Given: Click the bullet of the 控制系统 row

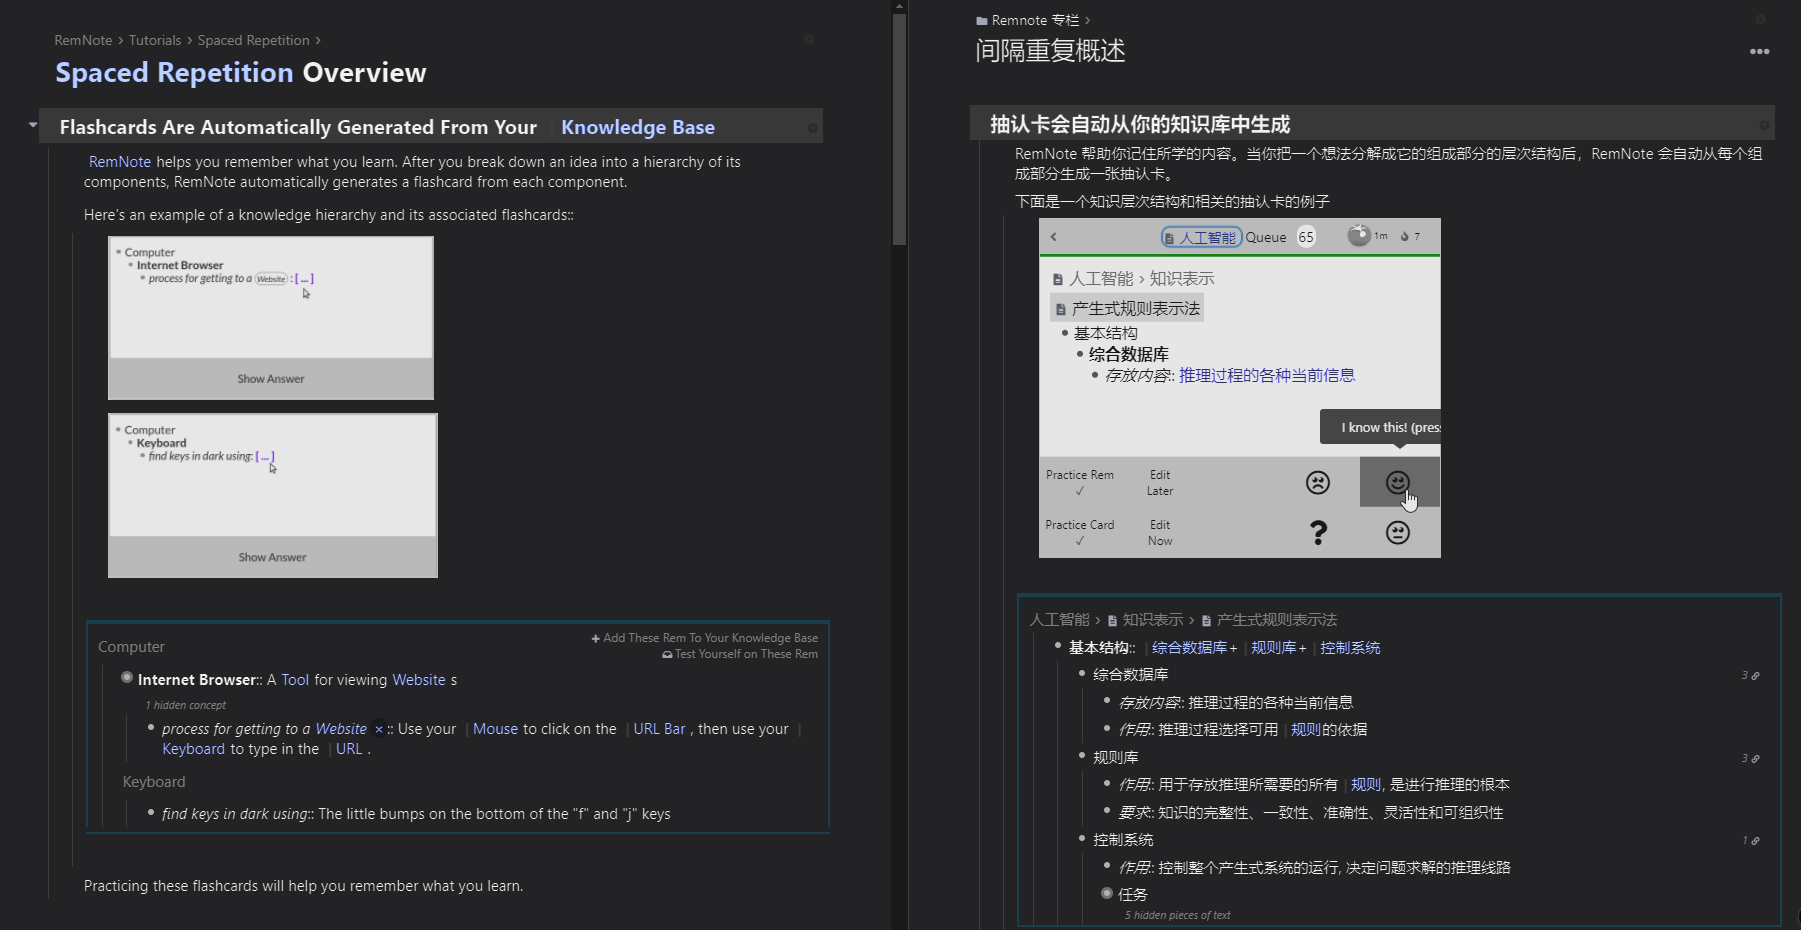Looking at the screenshot, I should click(1082, 838).
